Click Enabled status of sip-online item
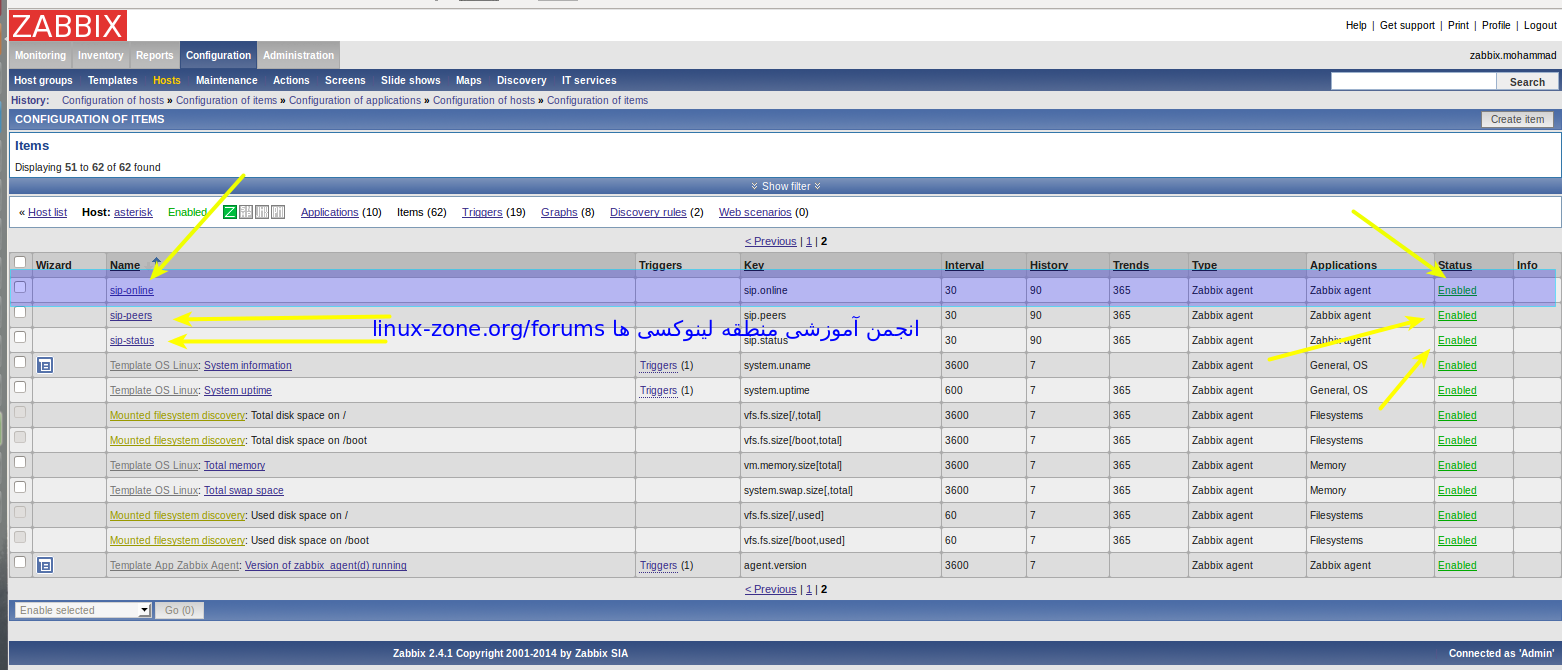Image resolution: width=1562 pixels, height=670 pixels. coord(1456,290)
